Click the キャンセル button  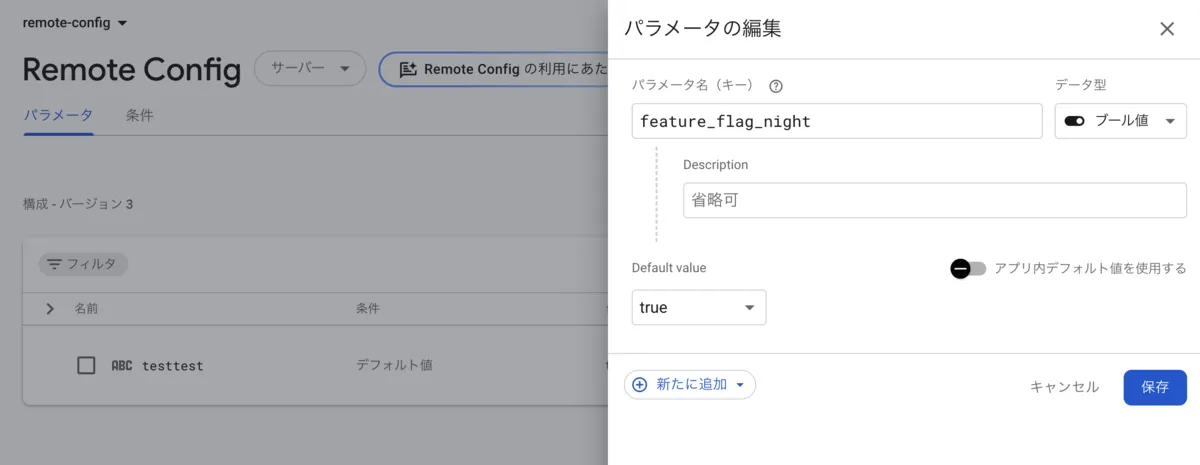click(x=1064, y=387)
